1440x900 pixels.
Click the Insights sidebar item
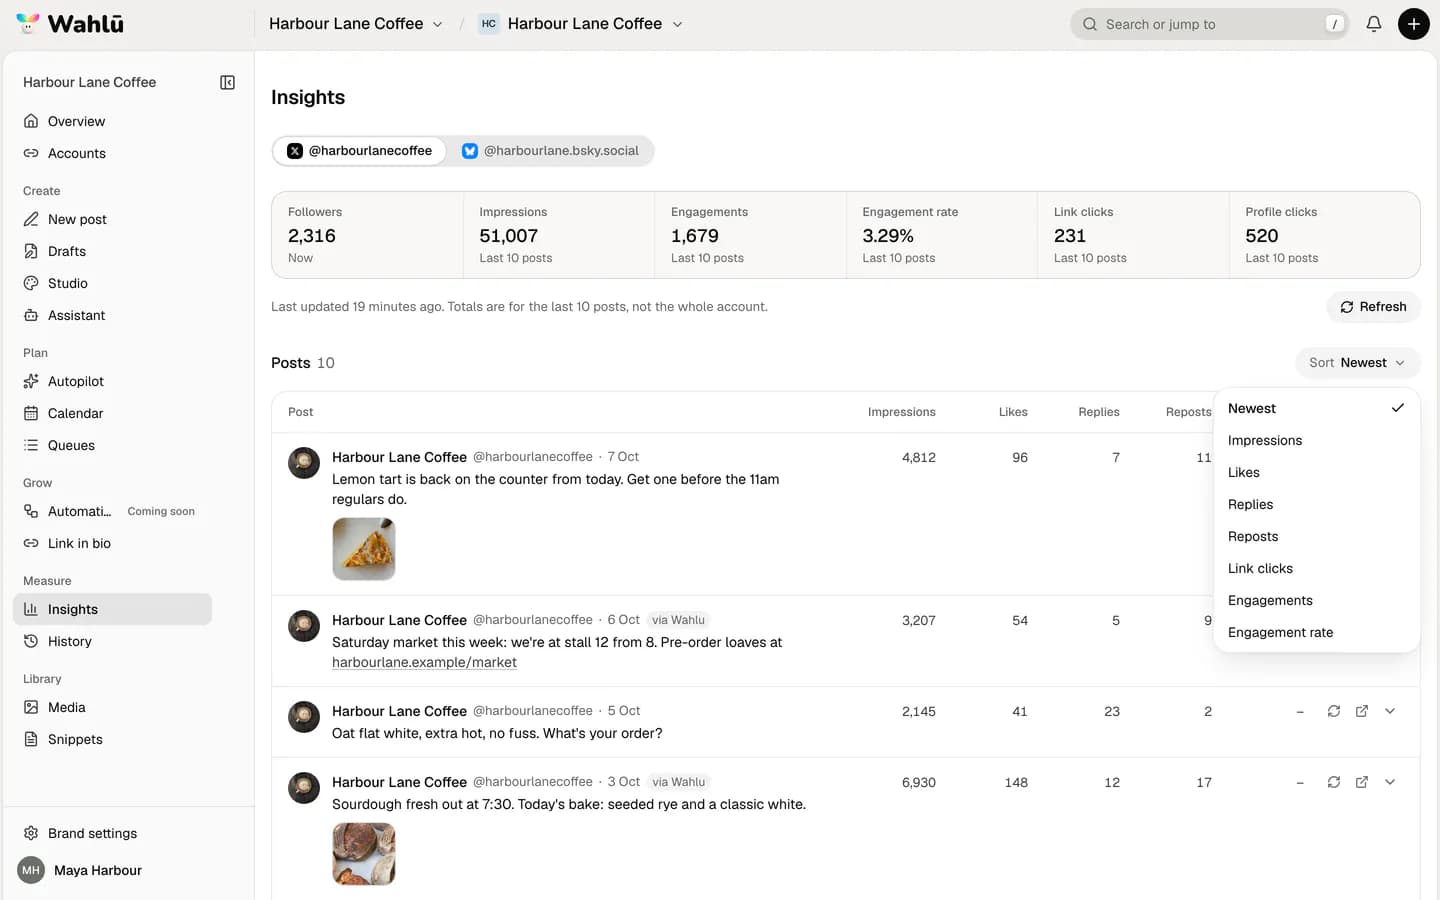pyautogui.click(x=112, y=609)
